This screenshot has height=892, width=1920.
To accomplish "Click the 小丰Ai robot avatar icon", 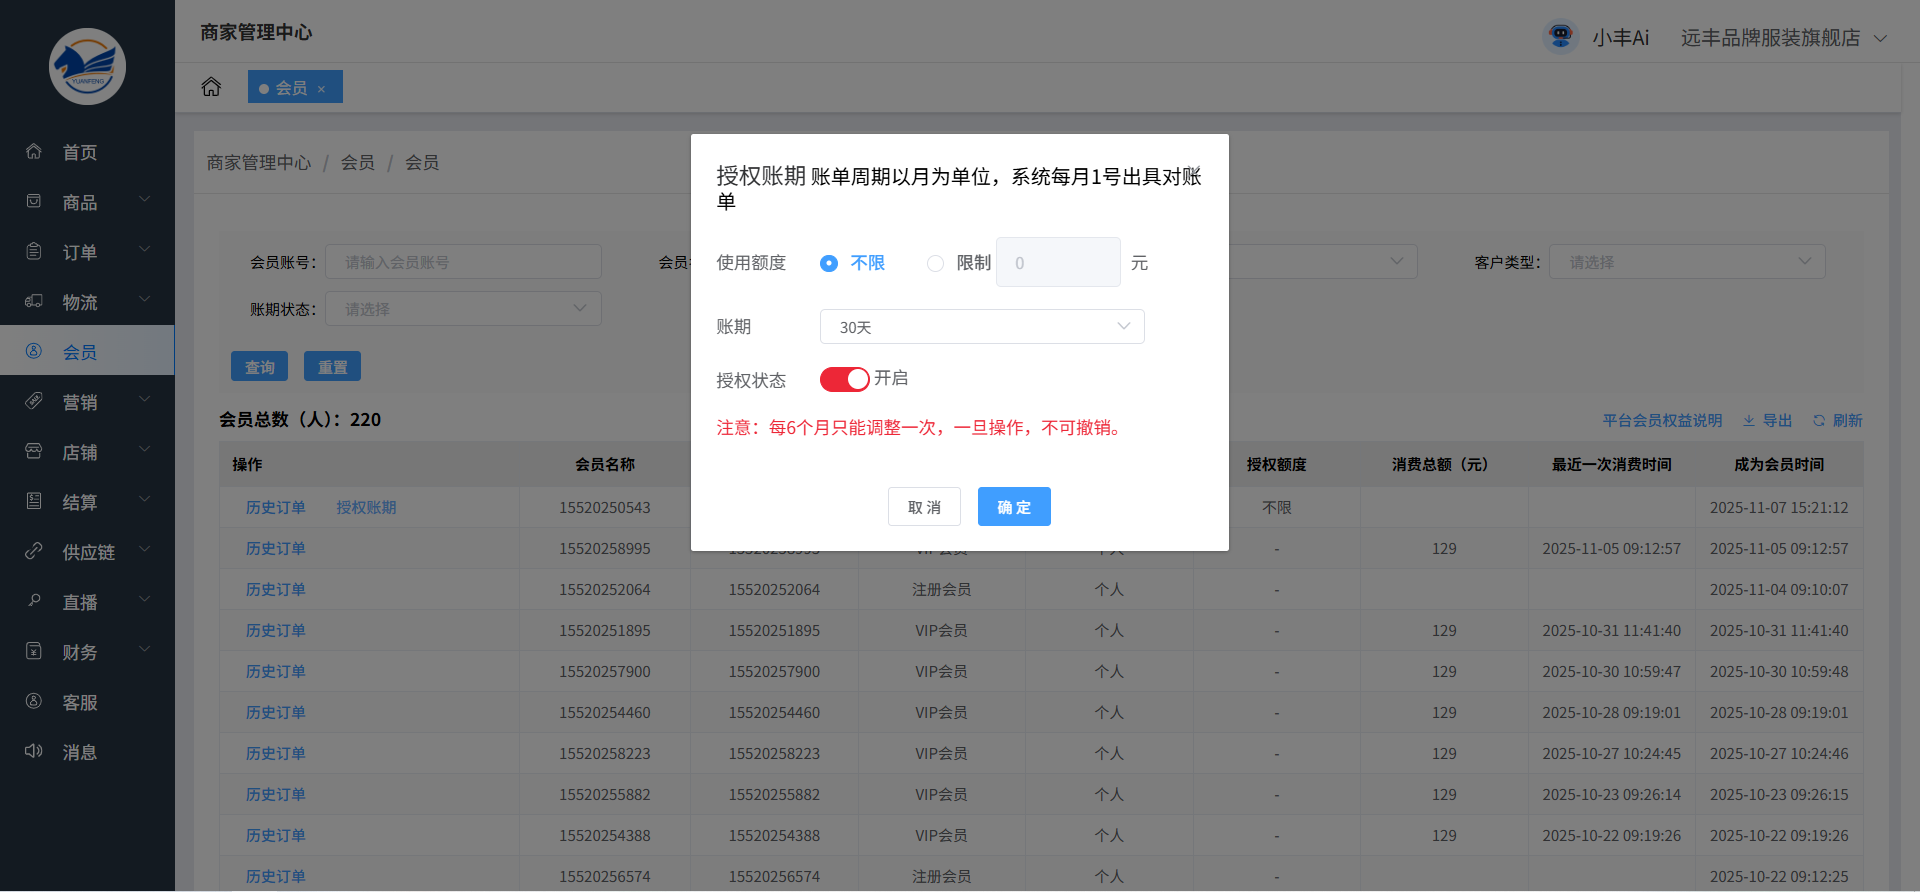I will (1560, 37).
